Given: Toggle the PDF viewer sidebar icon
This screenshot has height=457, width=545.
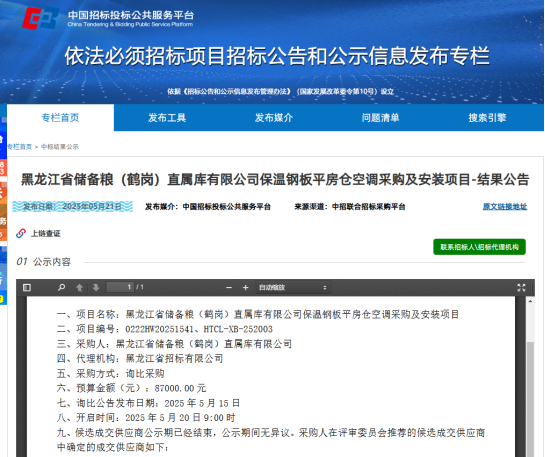Looking at the screenshot, I should 27,287.
